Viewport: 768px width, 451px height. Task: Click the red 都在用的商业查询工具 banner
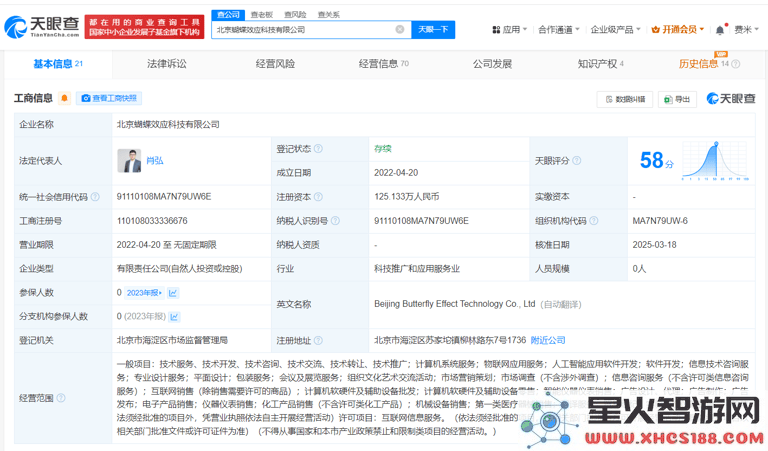144,27
